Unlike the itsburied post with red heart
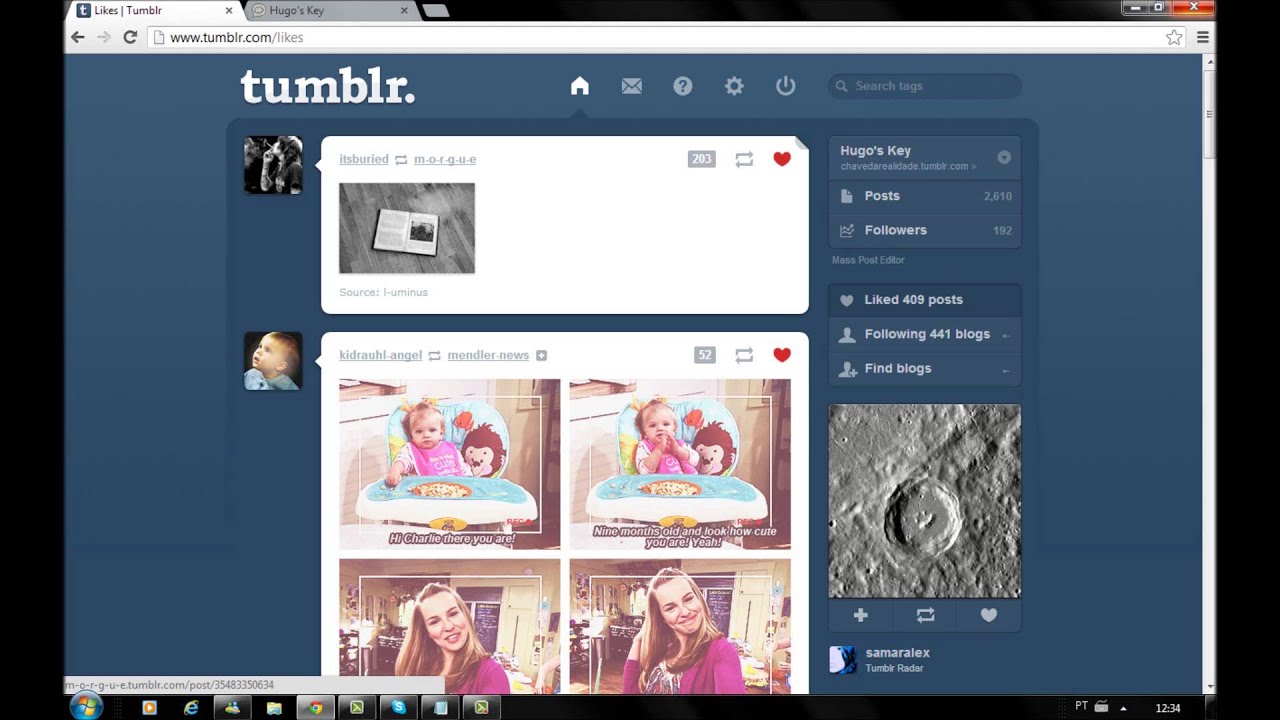The image size is (1280, 720). [782, 159]
